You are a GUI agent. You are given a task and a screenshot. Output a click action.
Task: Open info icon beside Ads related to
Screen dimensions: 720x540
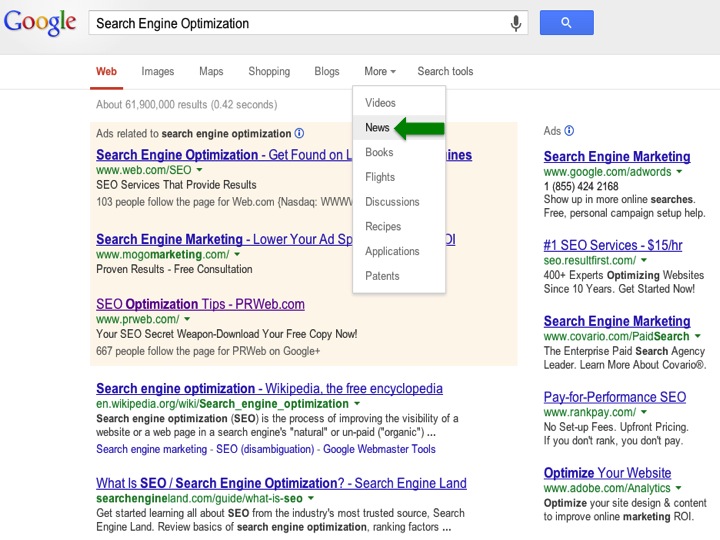[x=299, y=133]
